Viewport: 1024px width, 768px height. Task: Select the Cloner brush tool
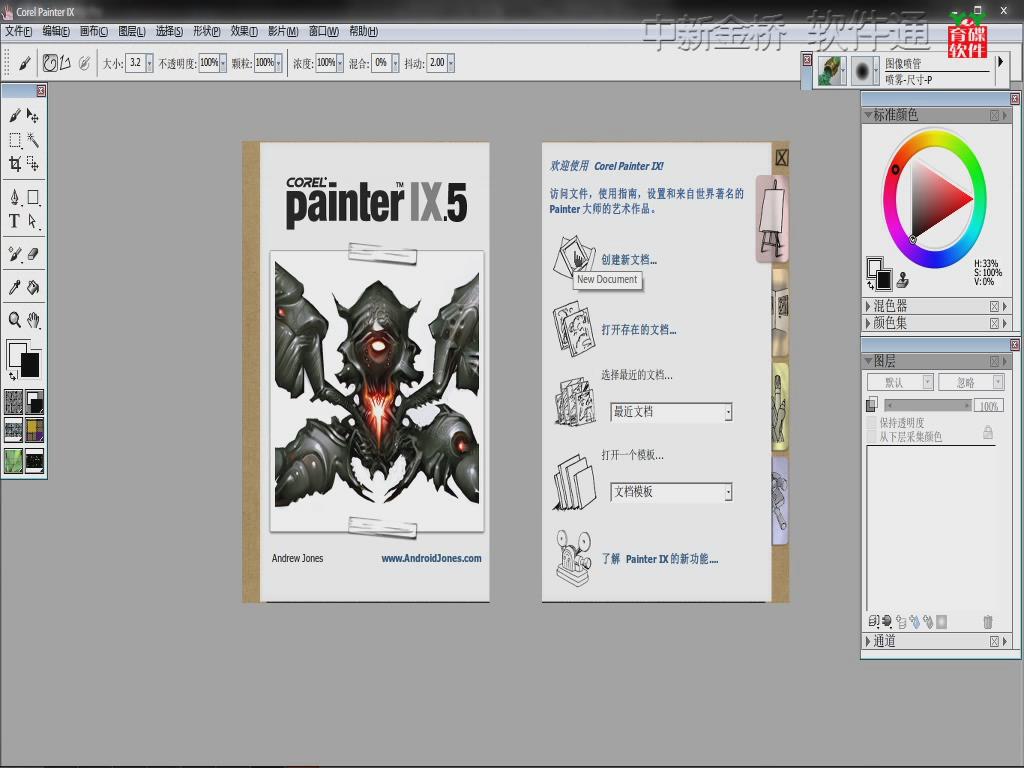tap(14, 254)
